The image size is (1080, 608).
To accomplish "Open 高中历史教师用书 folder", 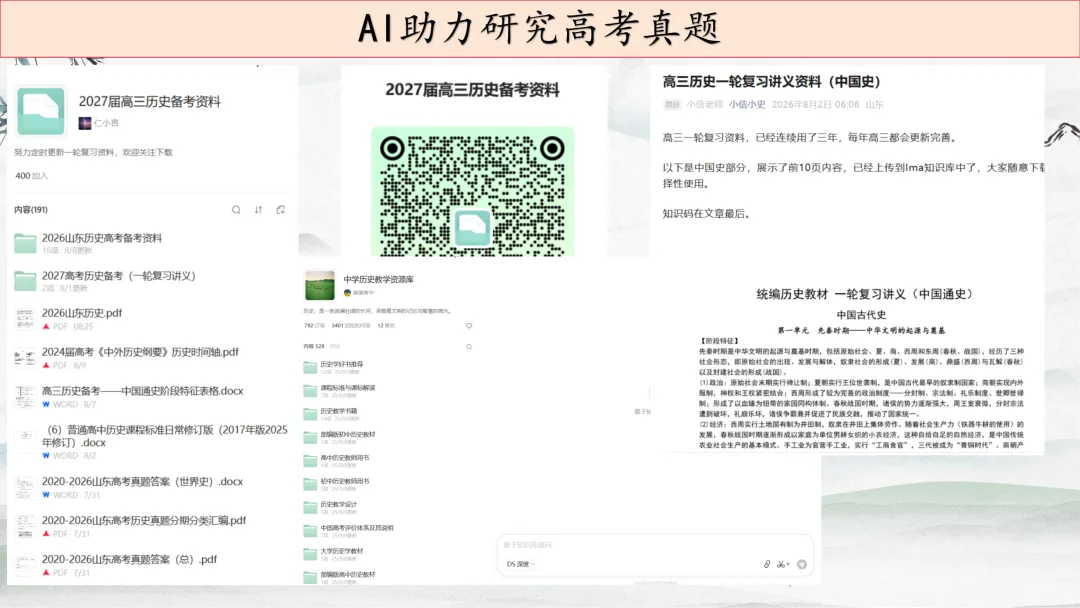I will click(x=344, y=458).
